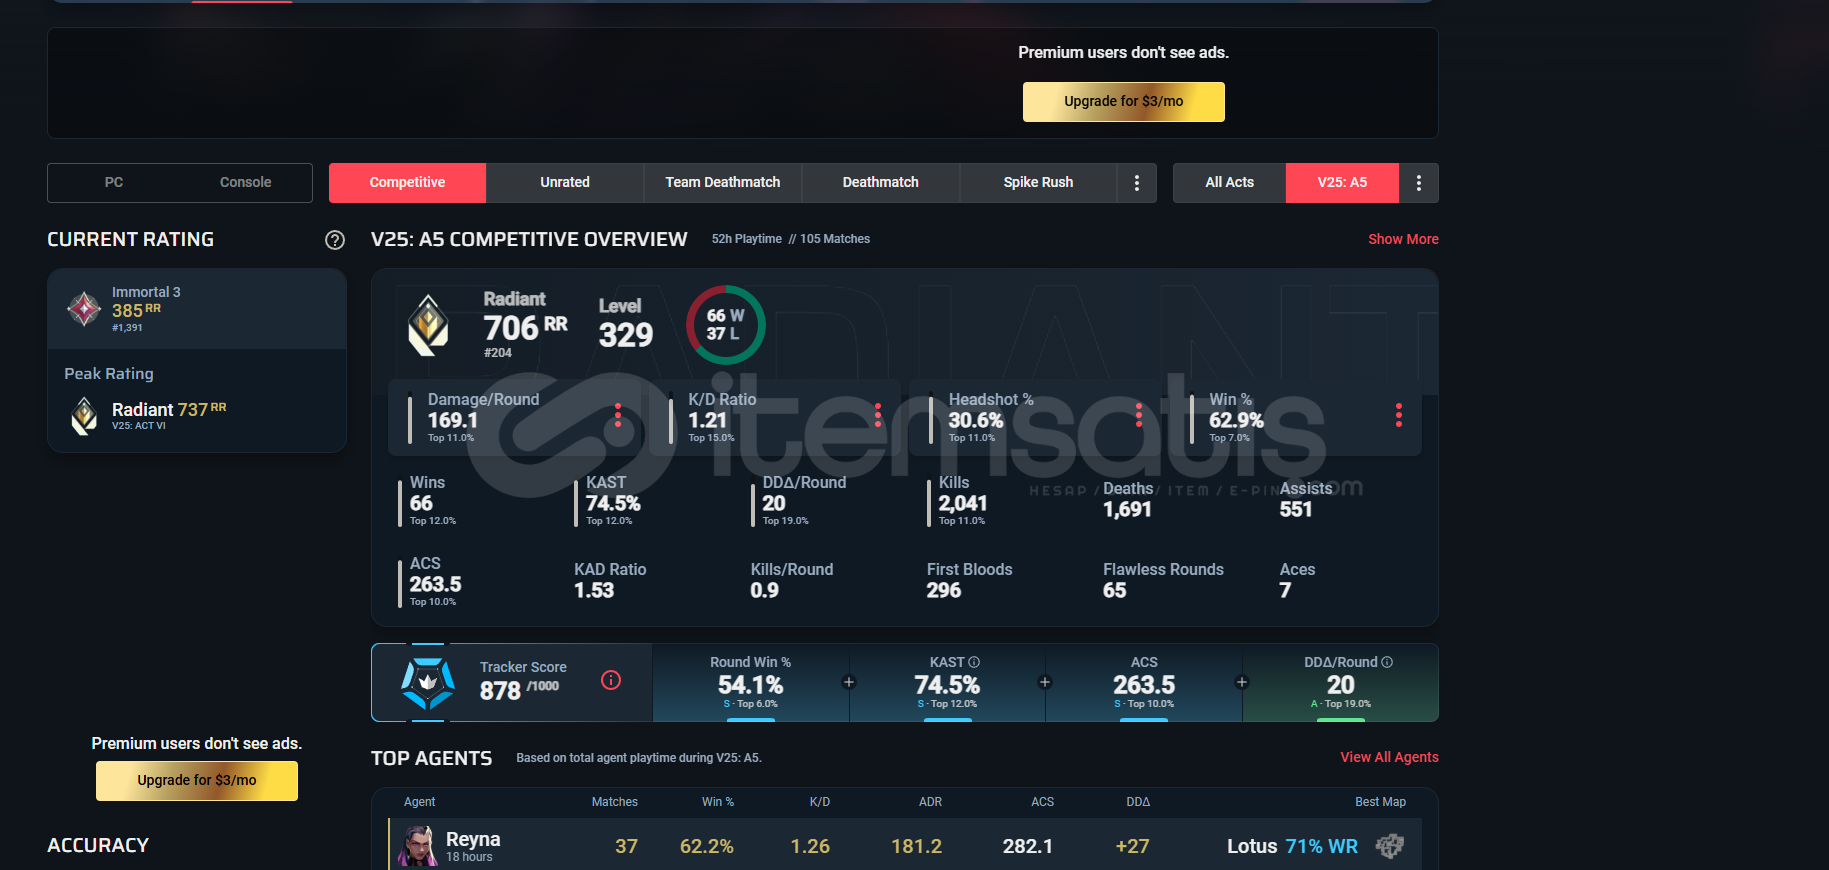
Task: Click Reyna agent portrait
Action: click(418, 846)
